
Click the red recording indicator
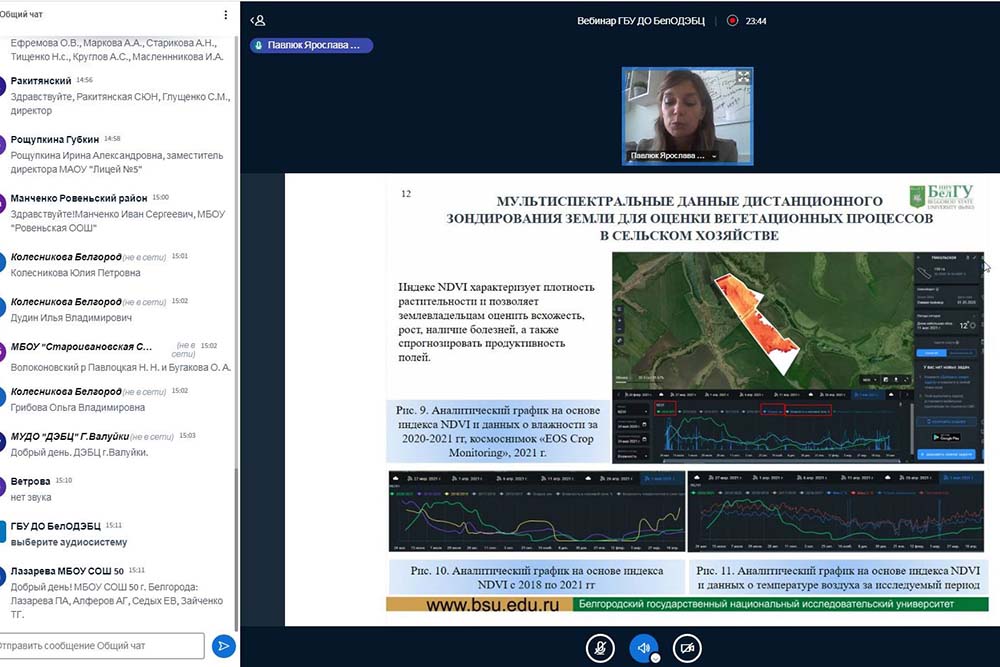tap(732, 20)
